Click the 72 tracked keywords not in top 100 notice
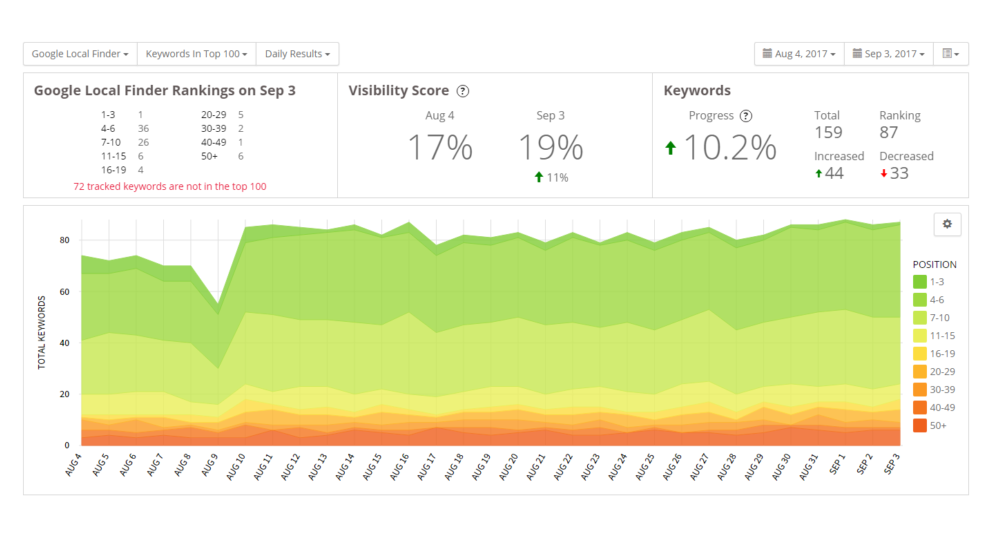The height and width of the screenshot is (553, 987). [169, 187]
